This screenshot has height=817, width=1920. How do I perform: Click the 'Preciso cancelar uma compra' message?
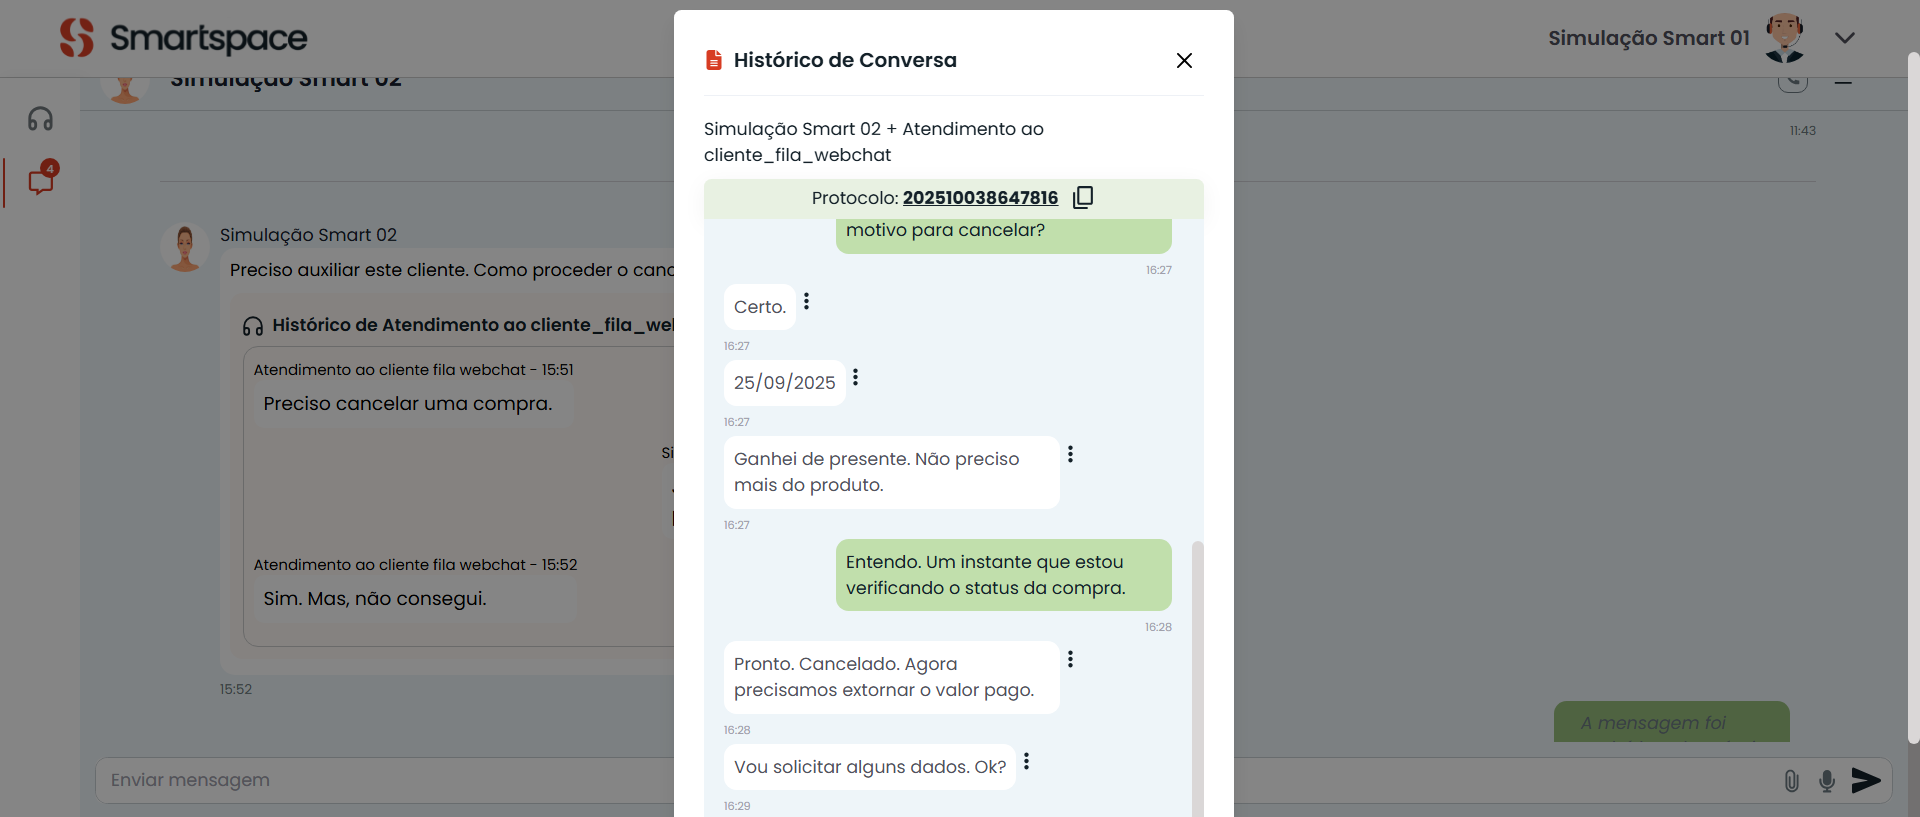point(407,404)
